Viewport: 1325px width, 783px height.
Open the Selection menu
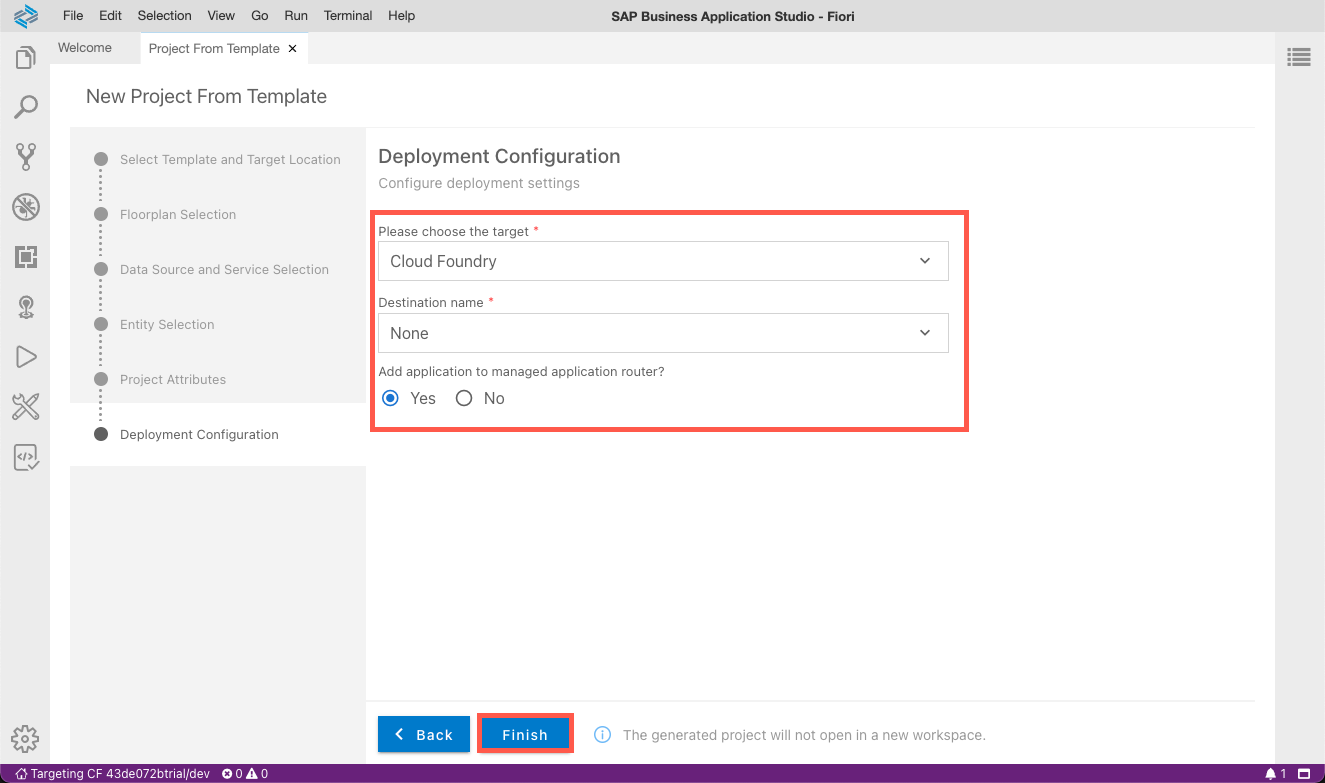coord(164,16)
